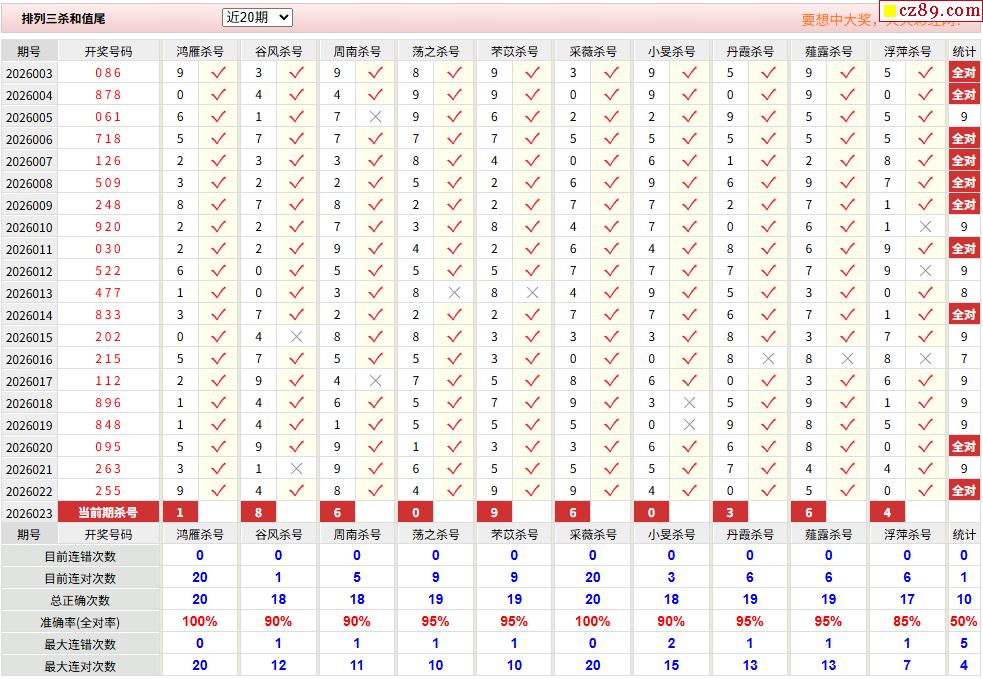Click 谷风杀号 current kill number 8 badge
Viewport: 983px width, 679px height.
click(x=258, y=512)
